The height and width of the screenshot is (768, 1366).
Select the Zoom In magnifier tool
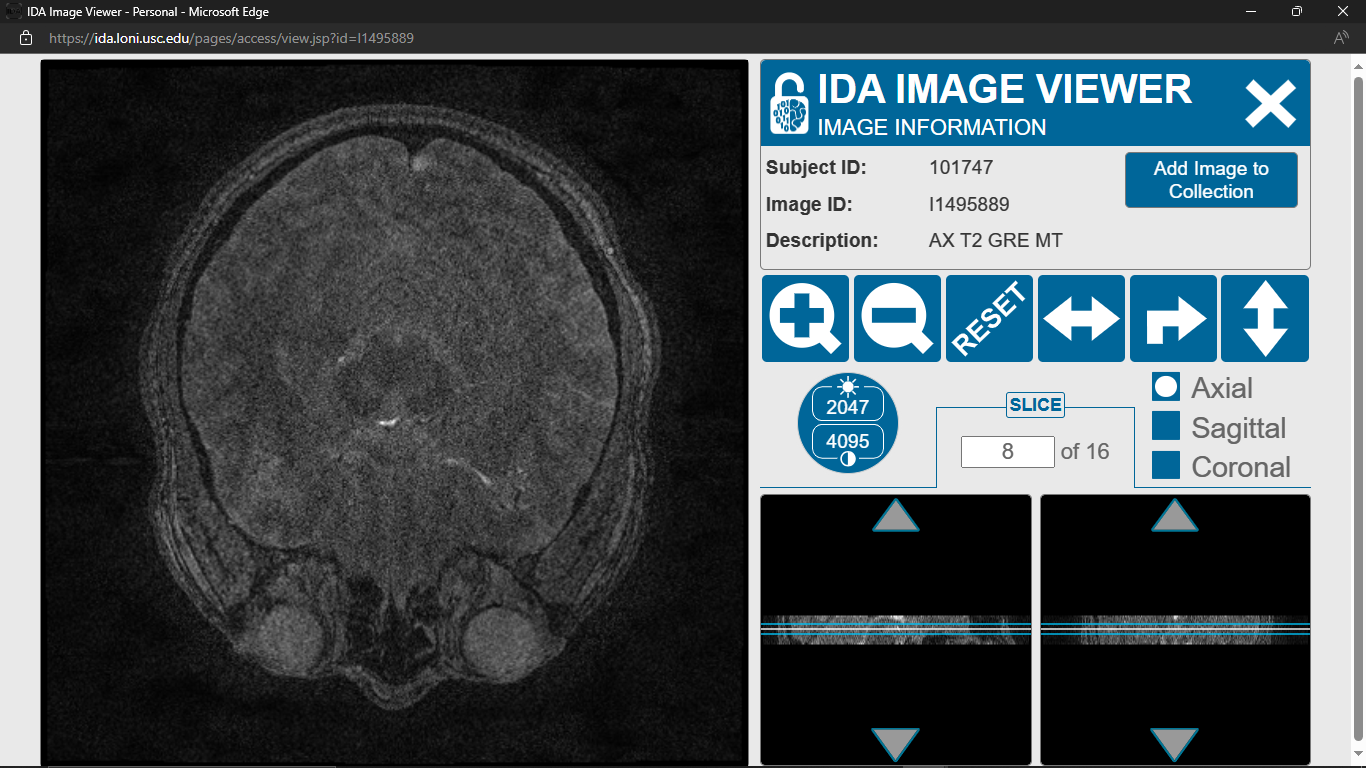coord(804,318)
